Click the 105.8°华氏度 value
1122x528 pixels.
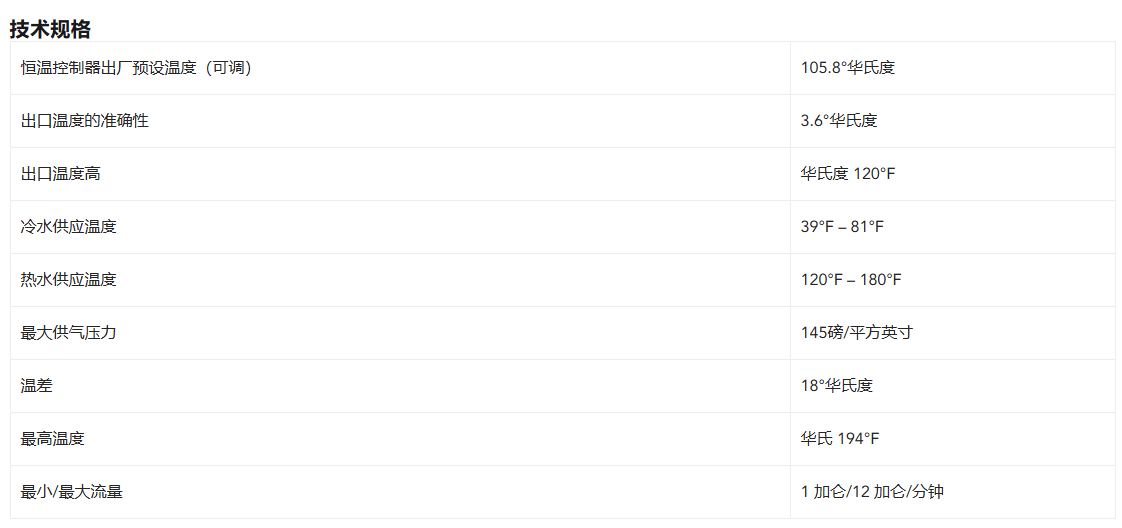pos(848,68)
